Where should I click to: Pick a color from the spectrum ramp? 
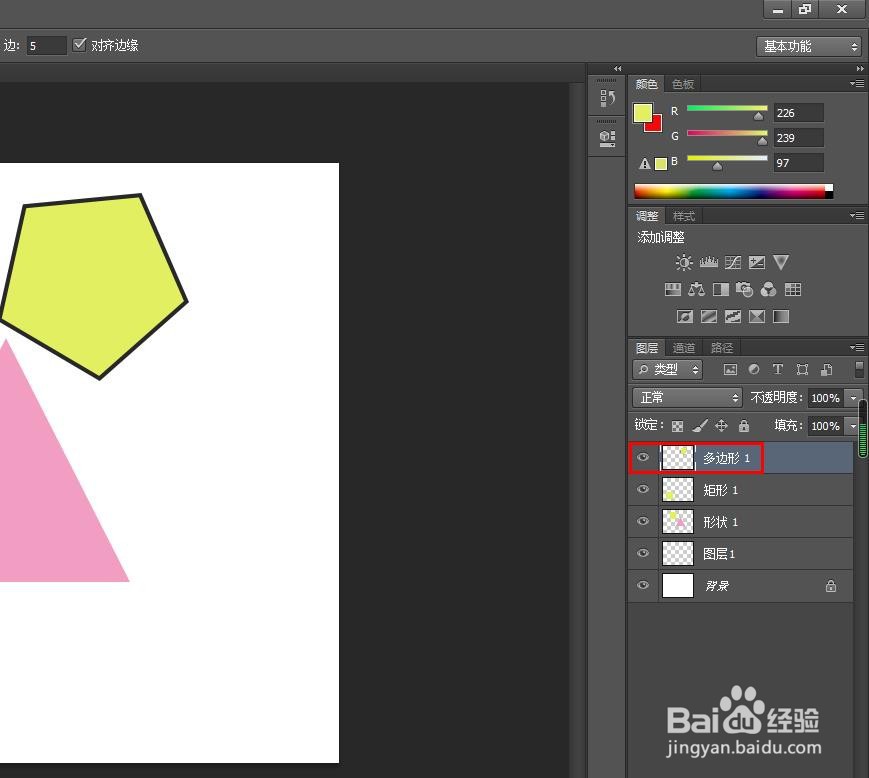(x=733, y=191)
